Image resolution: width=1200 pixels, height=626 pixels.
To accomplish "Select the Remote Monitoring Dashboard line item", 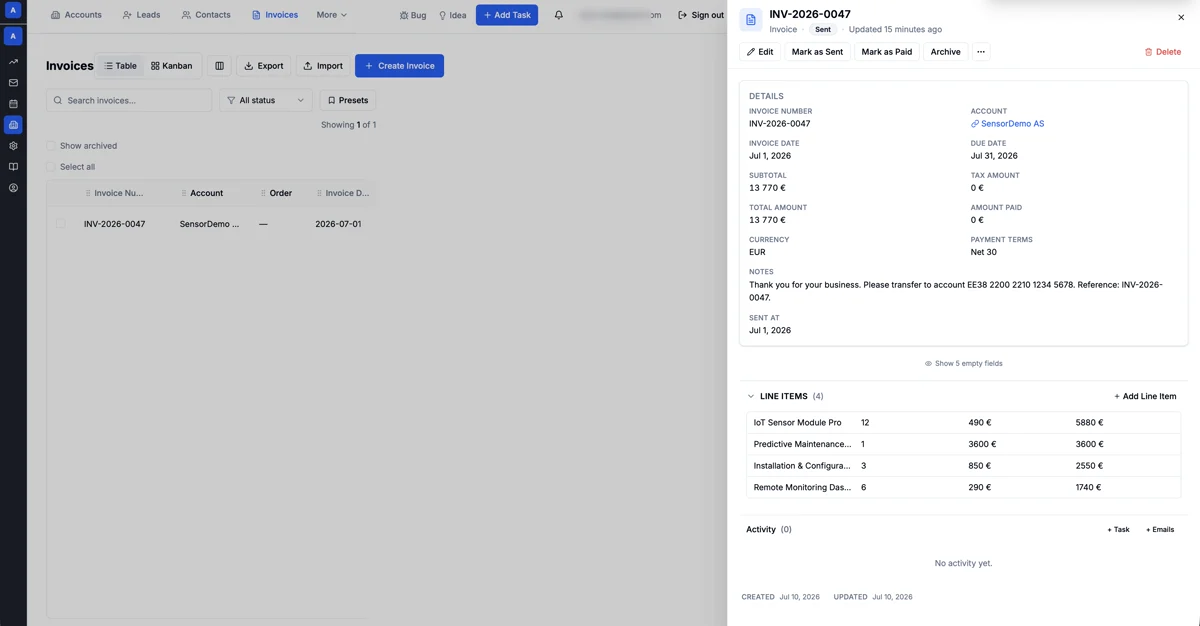I will click(x=964, y=487).
